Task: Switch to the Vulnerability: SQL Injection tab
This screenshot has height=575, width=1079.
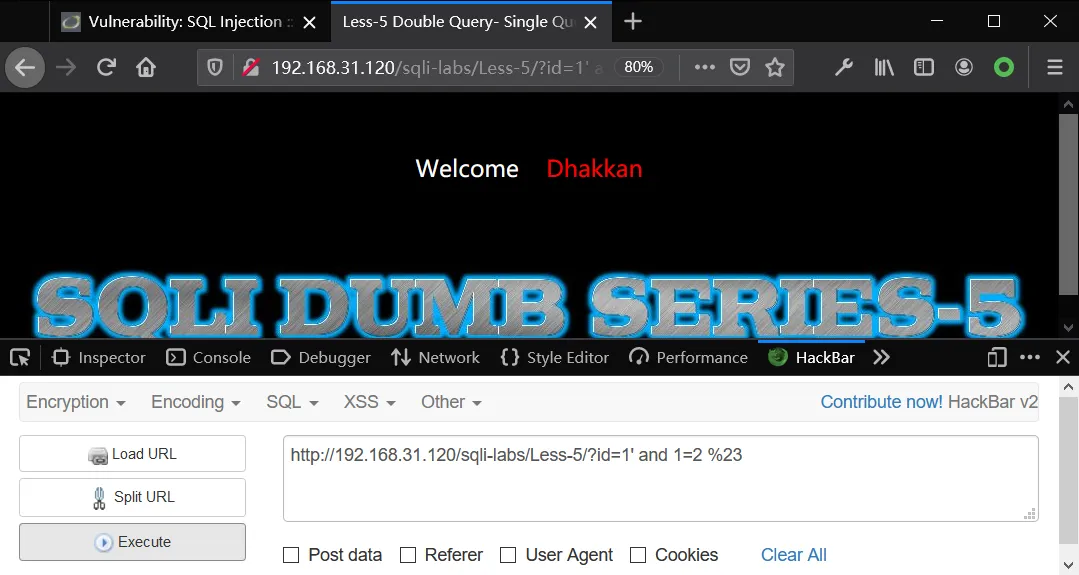Action: pyautogui.click(x=186, y=22)
